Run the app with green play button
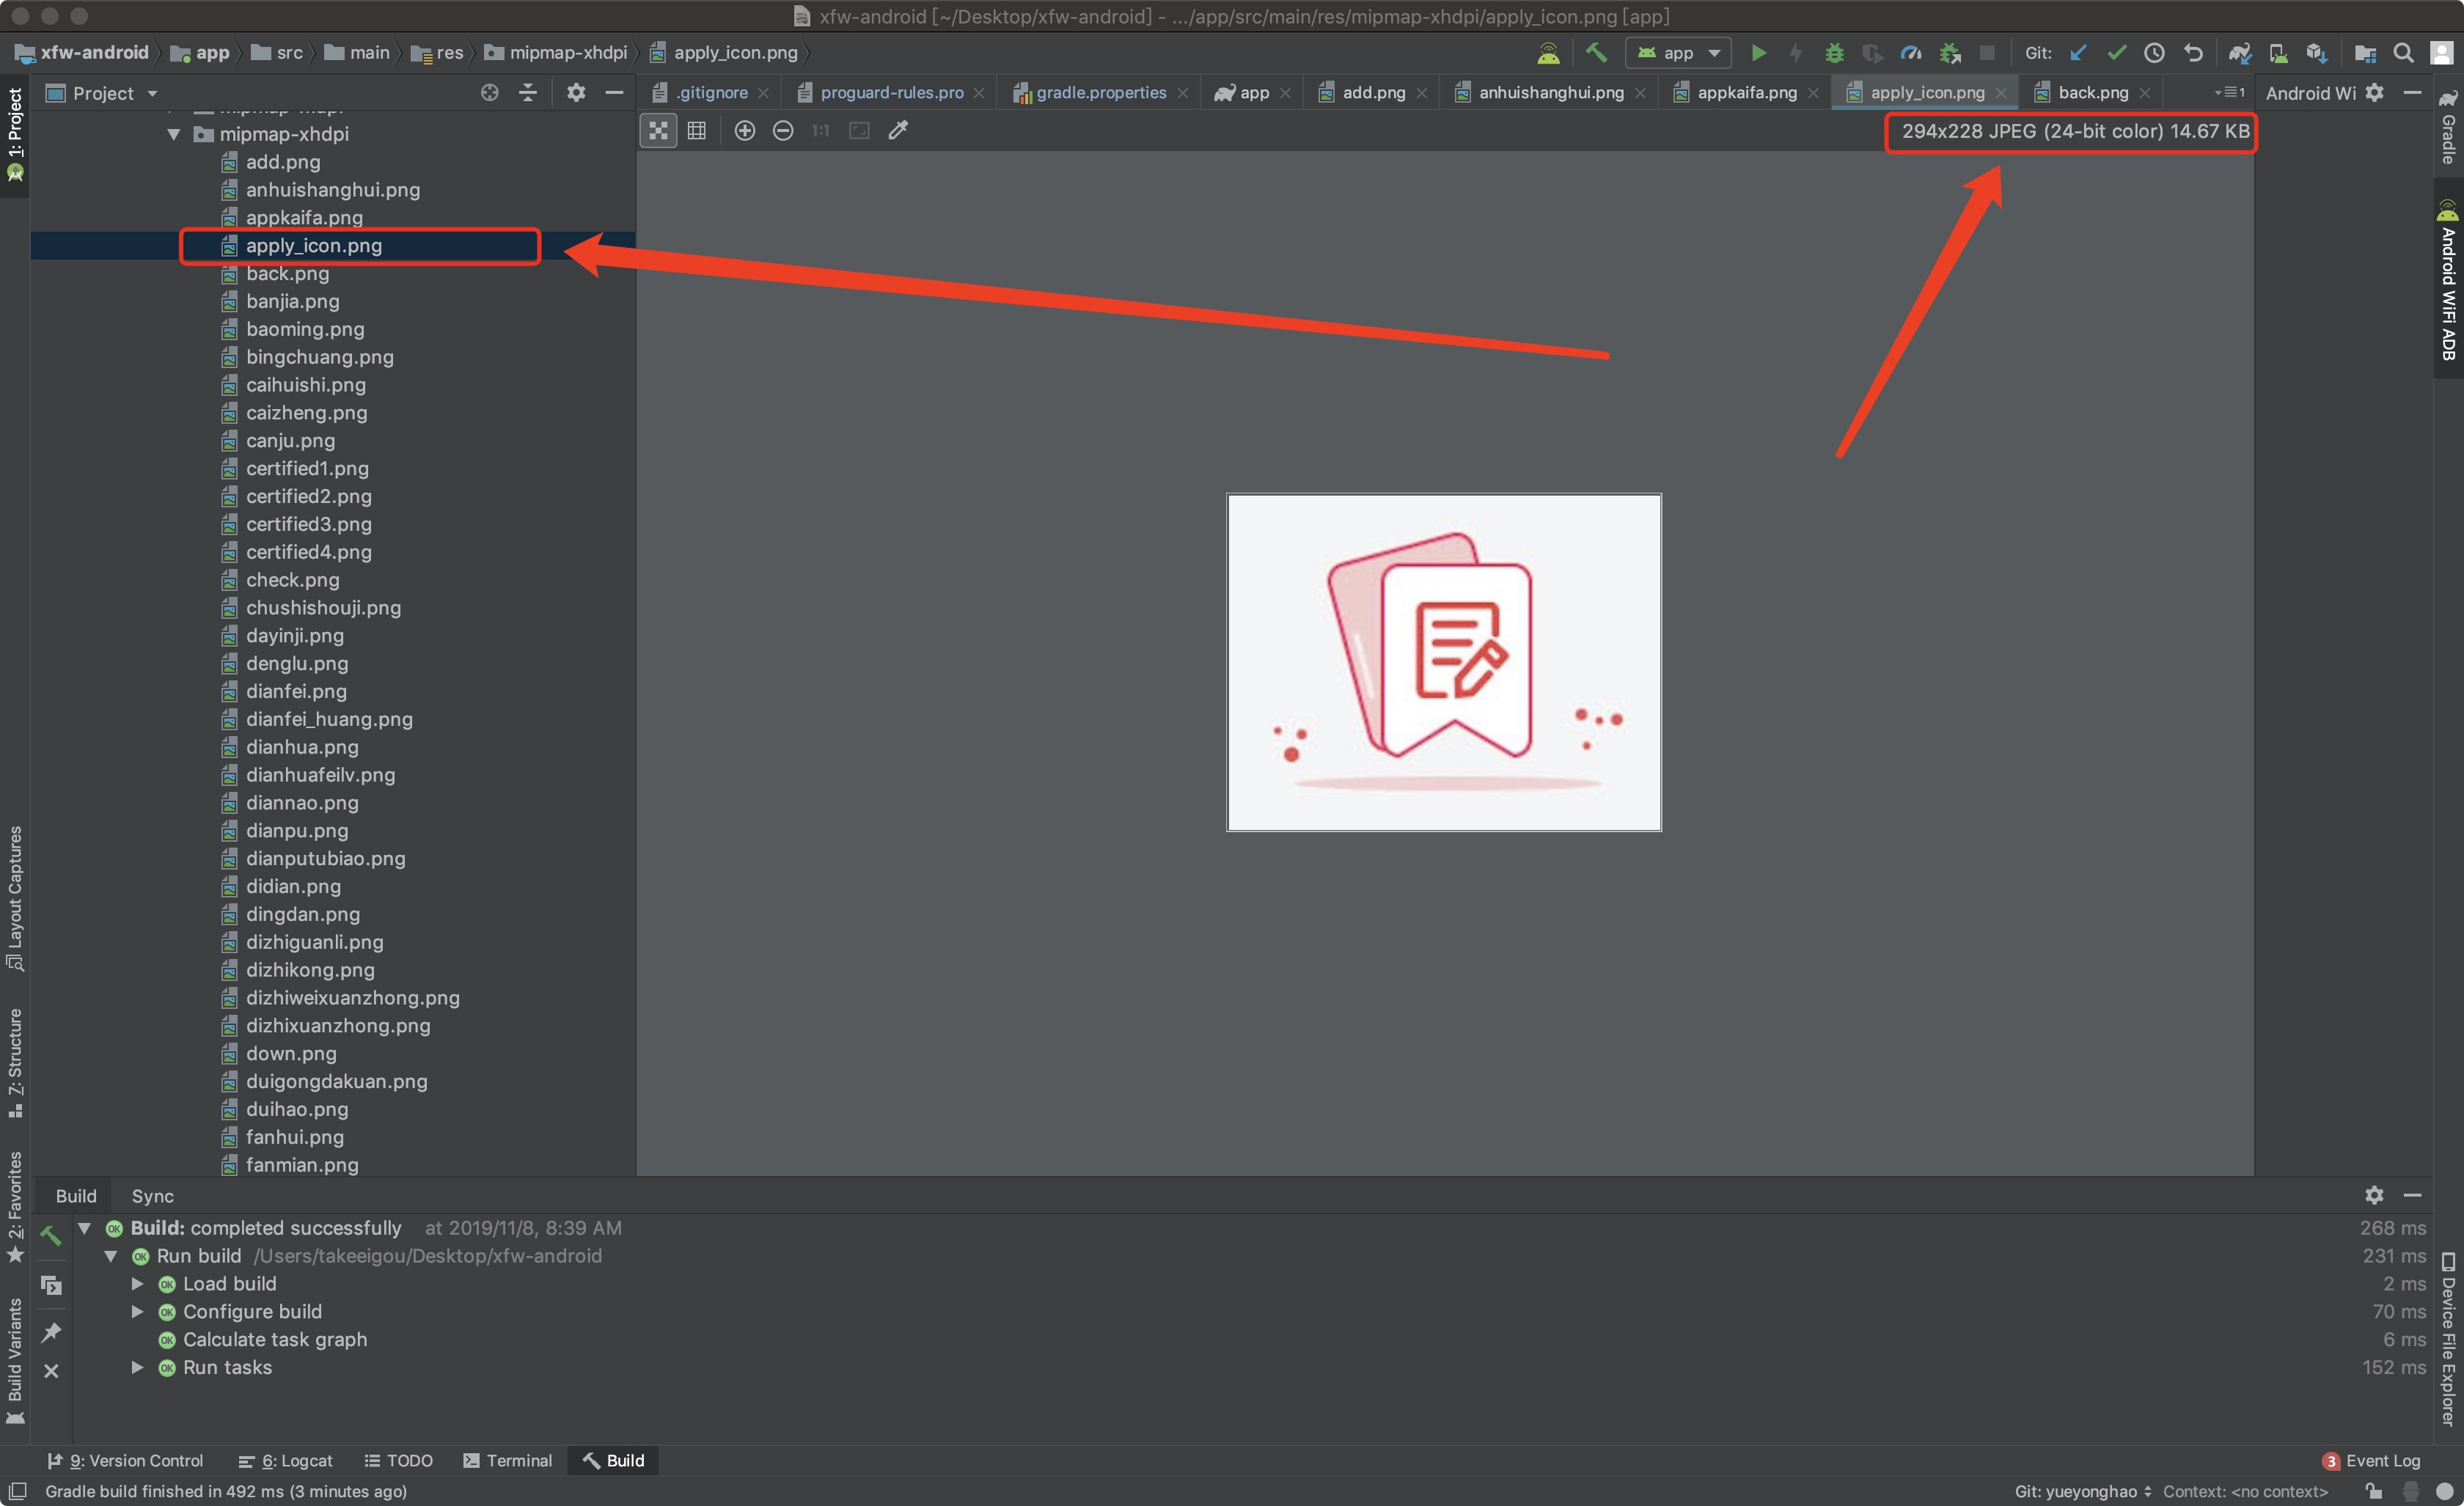The image size is (2464, 1506). coord(1759,53)
